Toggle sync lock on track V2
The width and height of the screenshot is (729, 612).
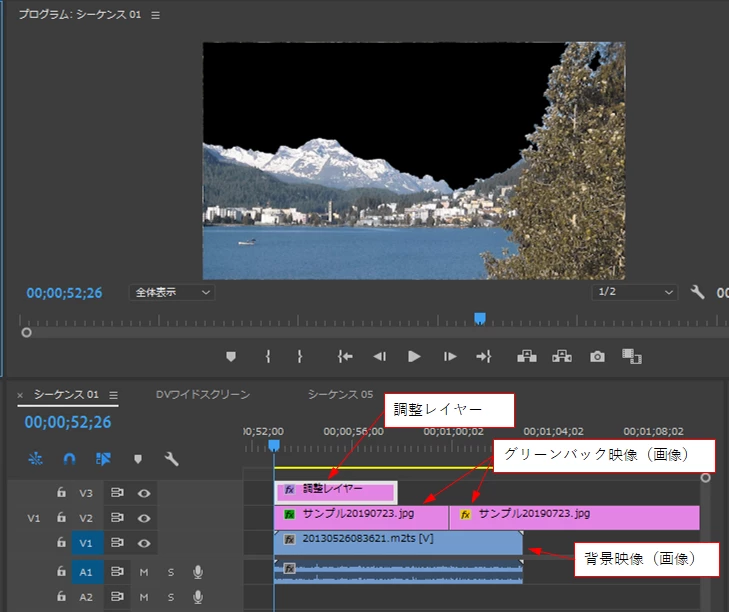pyautogui.click(x=117, y=517)
